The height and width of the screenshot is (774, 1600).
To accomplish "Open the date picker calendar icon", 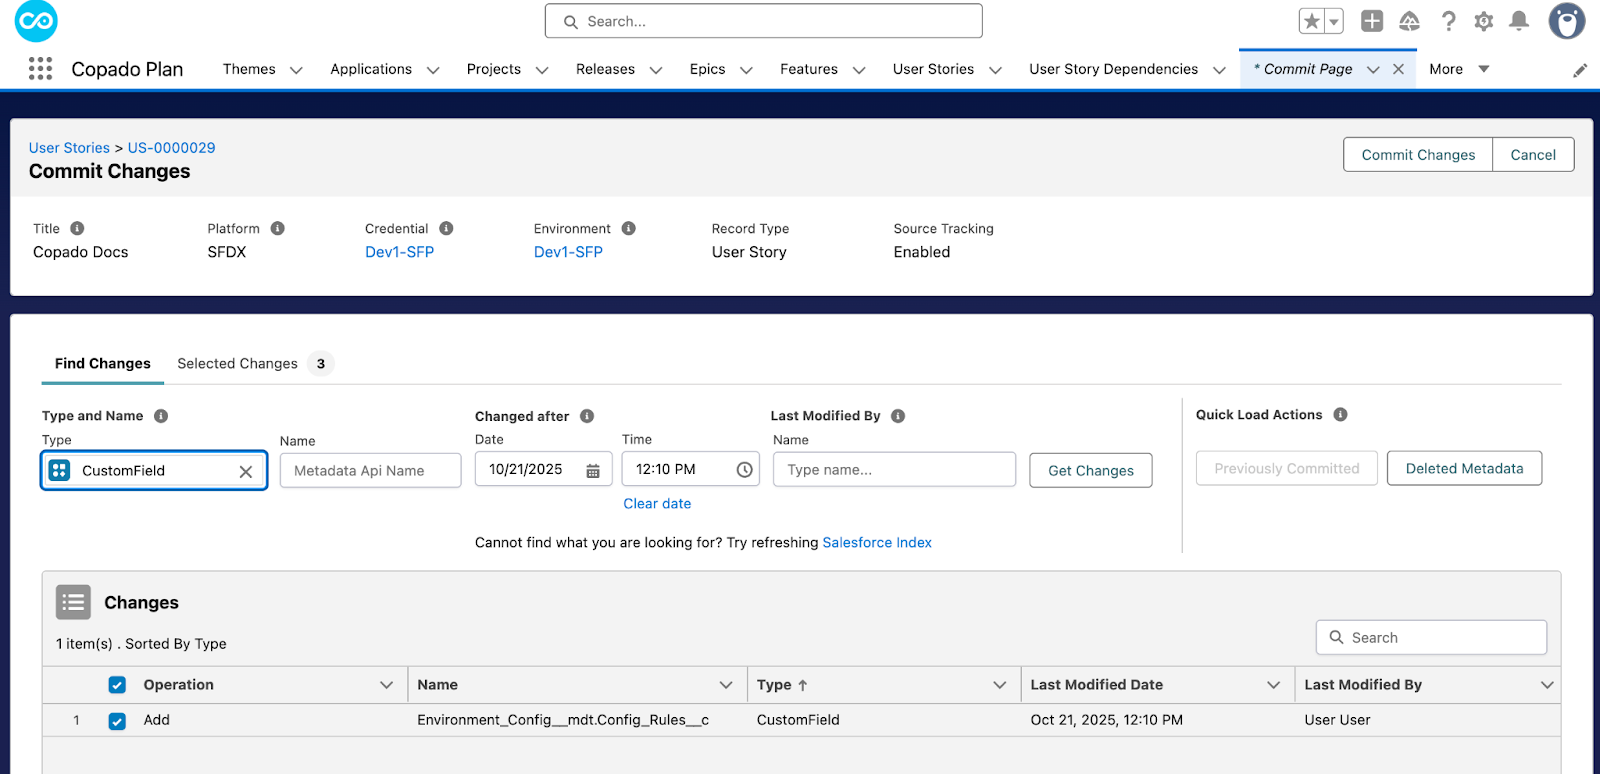I will 593,471.
